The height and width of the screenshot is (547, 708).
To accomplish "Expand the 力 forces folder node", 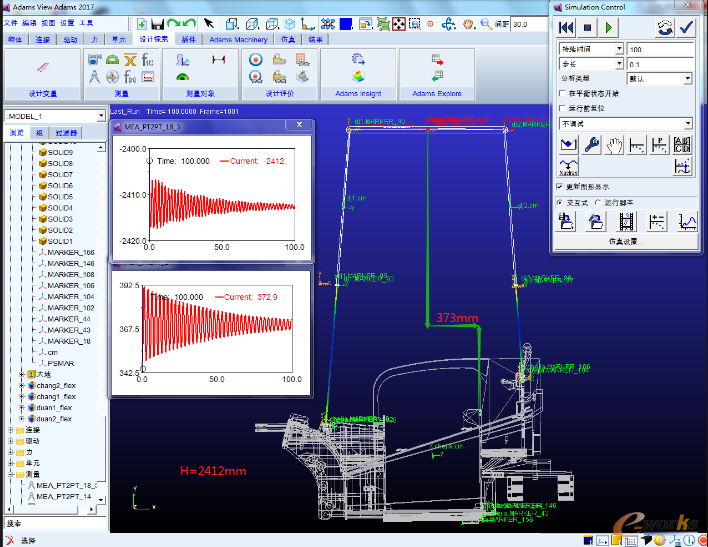I will click(11, 452).
